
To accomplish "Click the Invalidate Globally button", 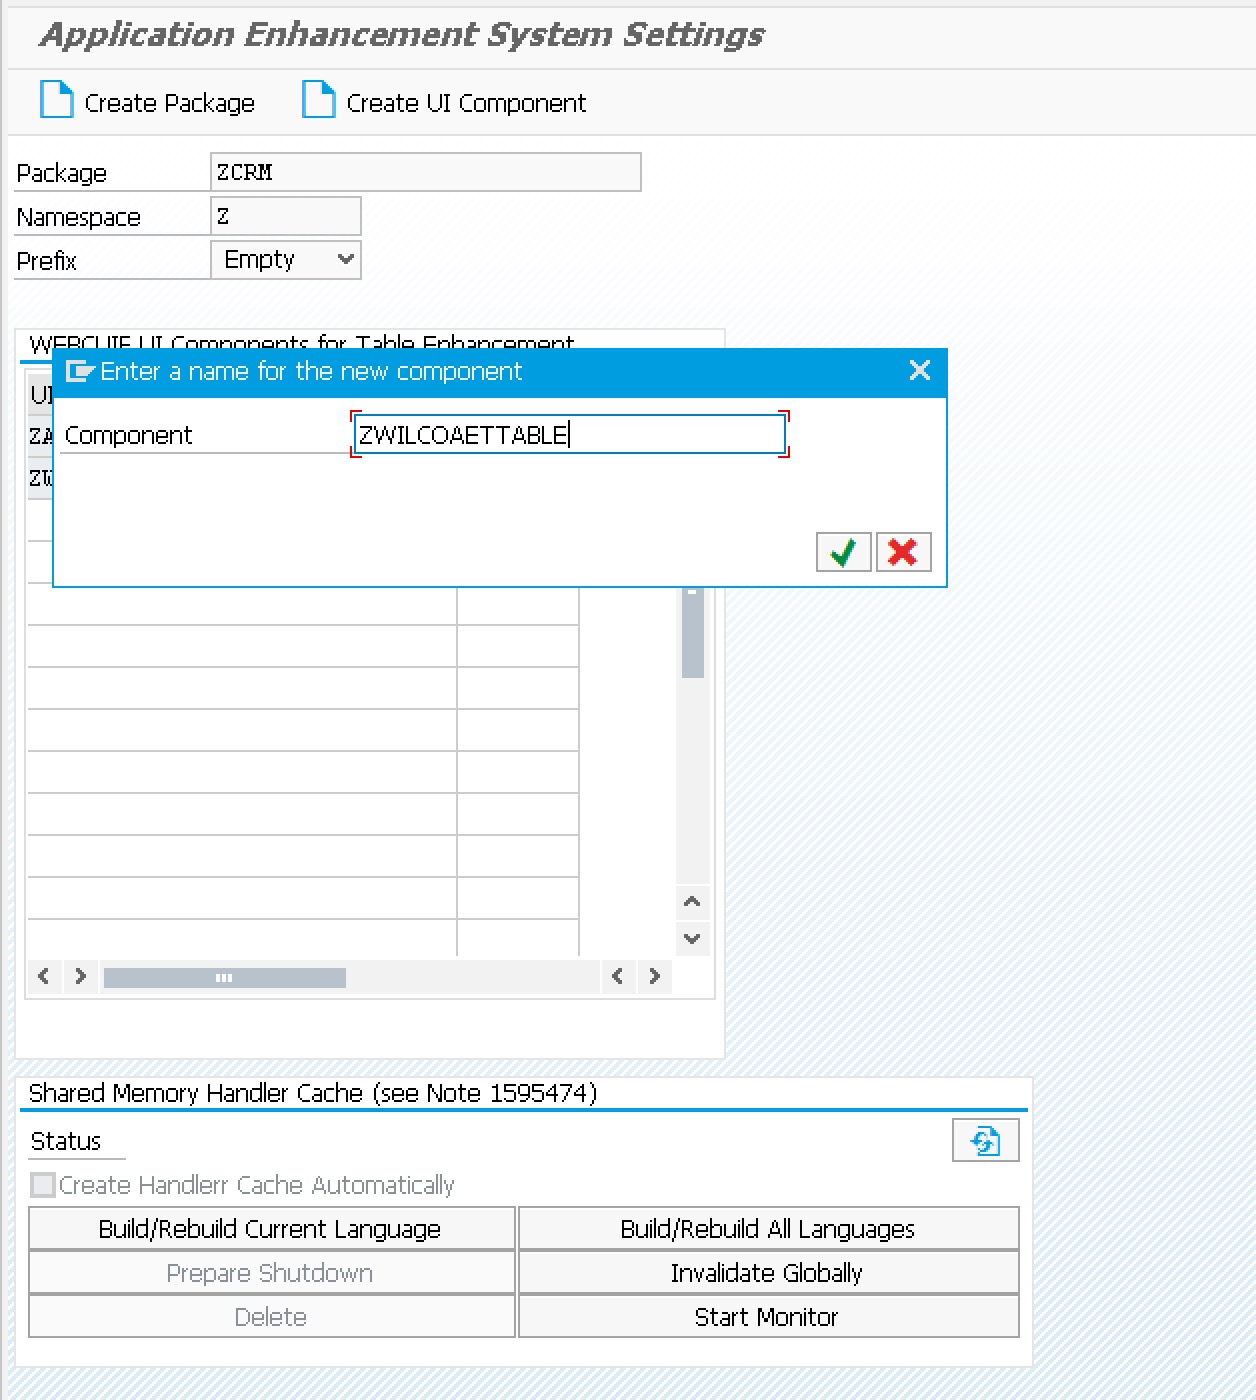I will point(768,1273).
